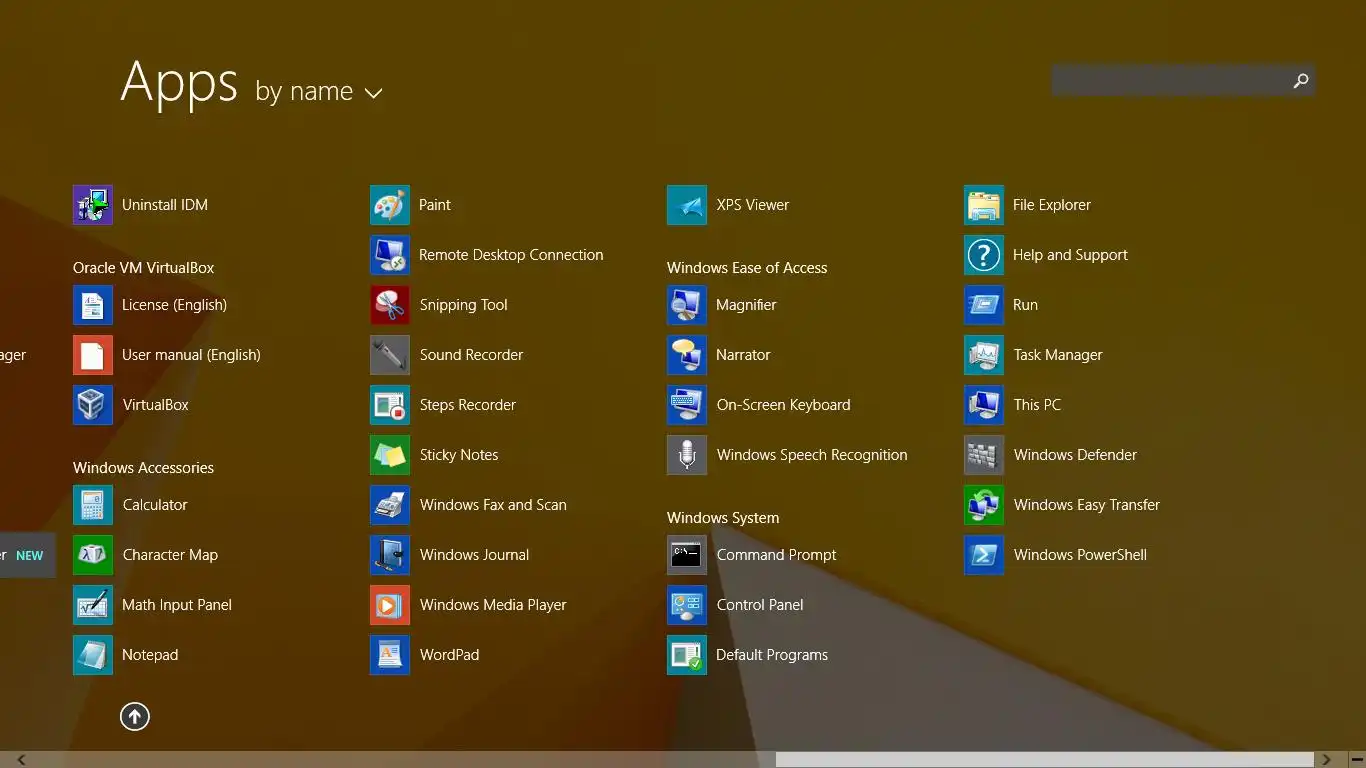The width and height of the screenshot is (1366, 768).
Task: Click the horizontal scrollbar thumb
Action: pos(1045,760)
